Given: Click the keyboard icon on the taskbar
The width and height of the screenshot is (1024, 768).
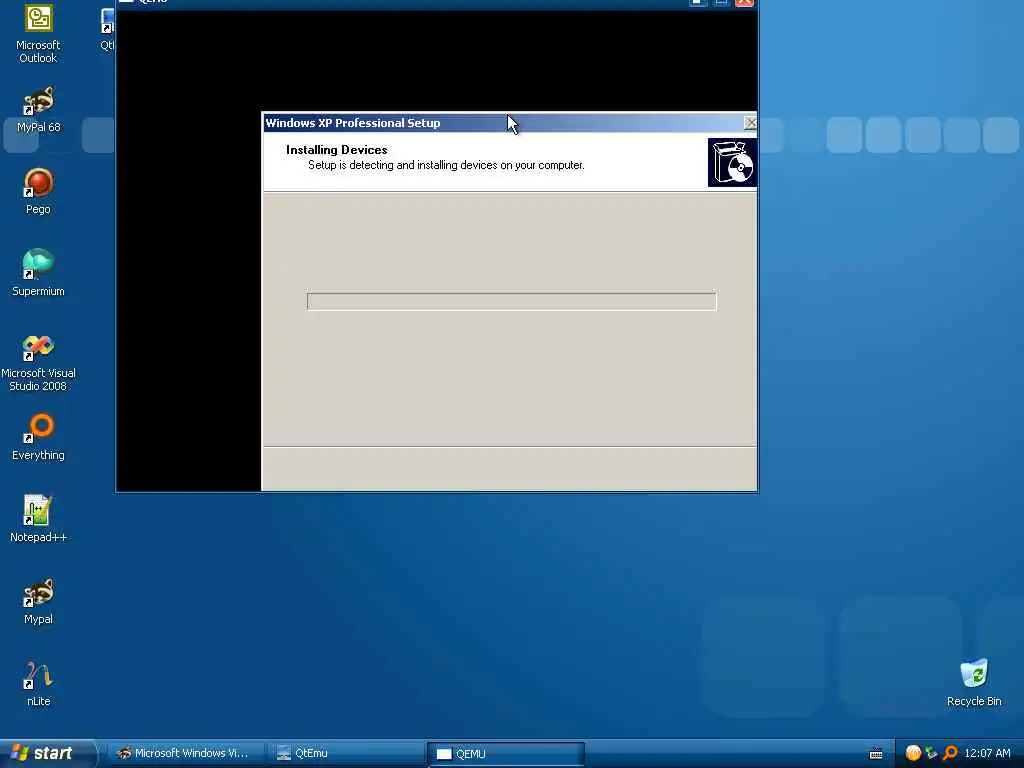Looking at the screenshot, I should 876,754.
